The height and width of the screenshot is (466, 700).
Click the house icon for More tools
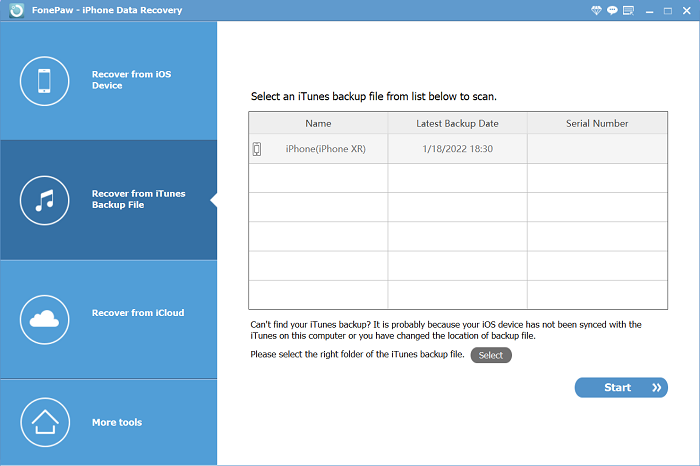click(45, 422)
